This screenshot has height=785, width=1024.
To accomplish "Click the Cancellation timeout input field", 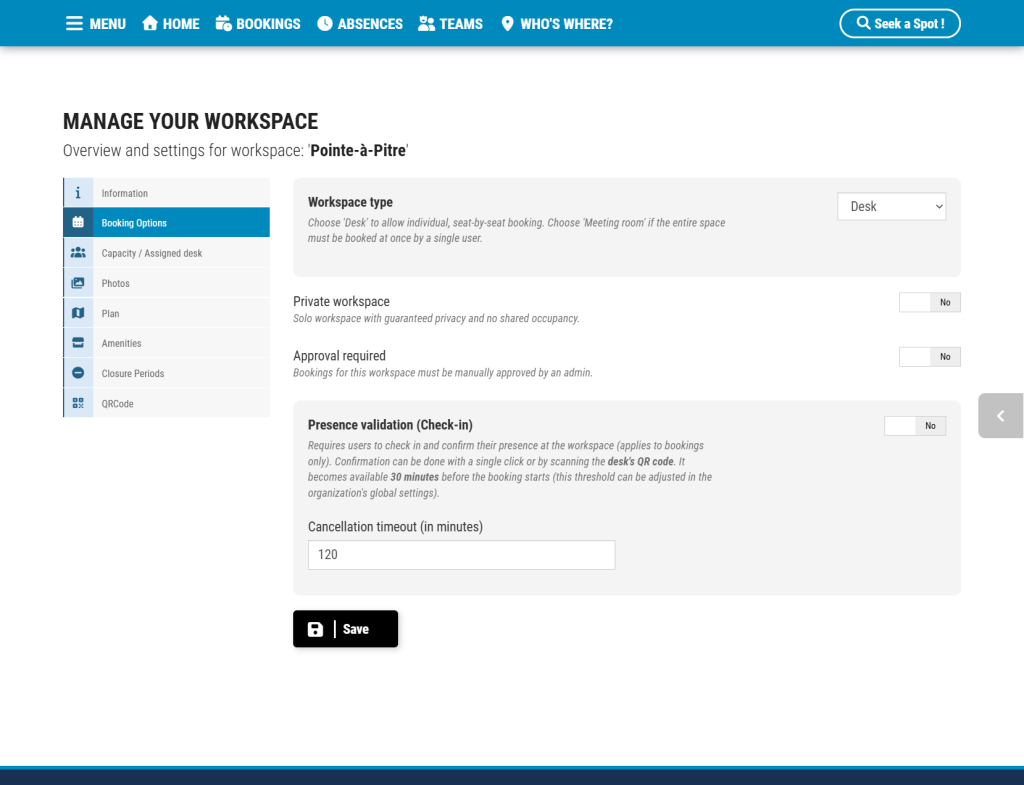I will (x=461, y=554).
